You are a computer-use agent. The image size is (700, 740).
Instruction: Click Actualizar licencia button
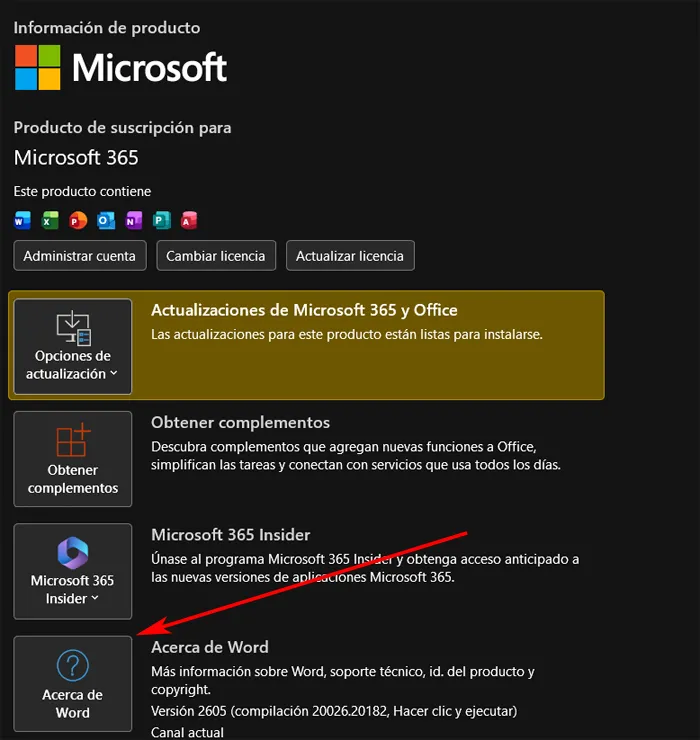coord(350,256)
